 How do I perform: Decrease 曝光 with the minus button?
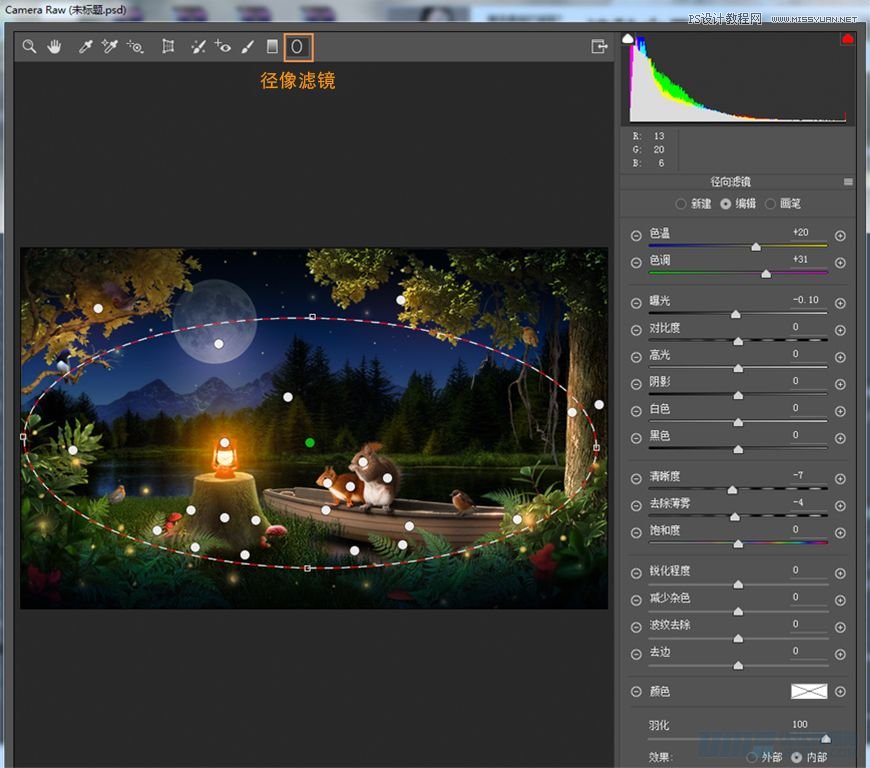point(636,303)
